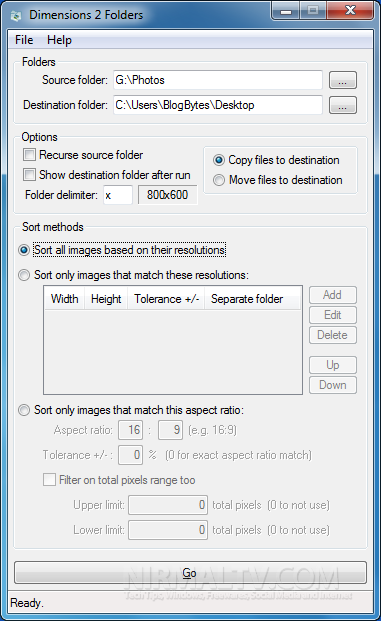Open the Help menu
381x621 pixels.
(x=59, y=40)
